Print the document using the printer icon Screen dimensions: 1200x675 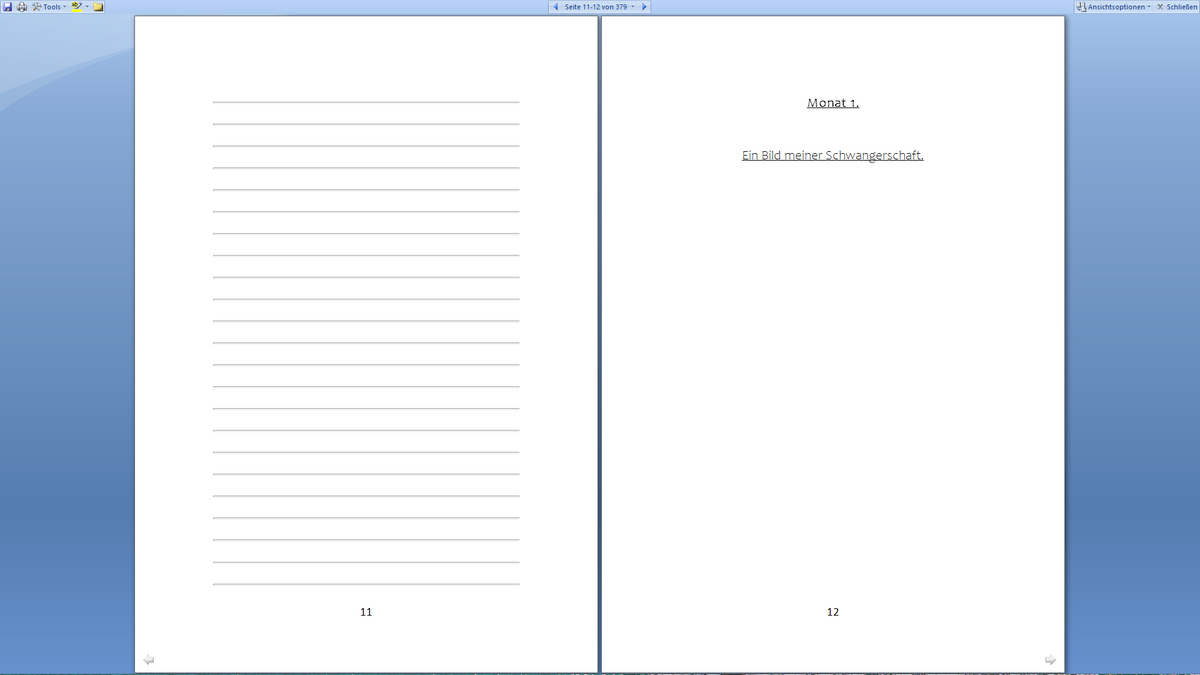22,7
